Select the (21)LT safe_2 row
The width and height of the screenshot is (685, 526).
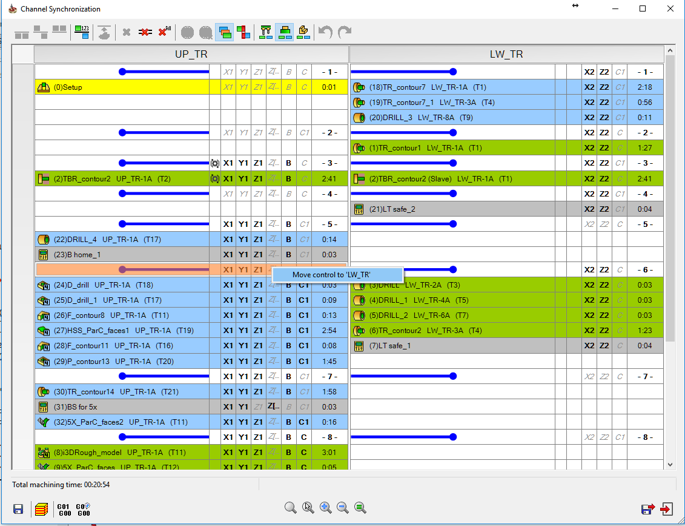tap(506, 209)
